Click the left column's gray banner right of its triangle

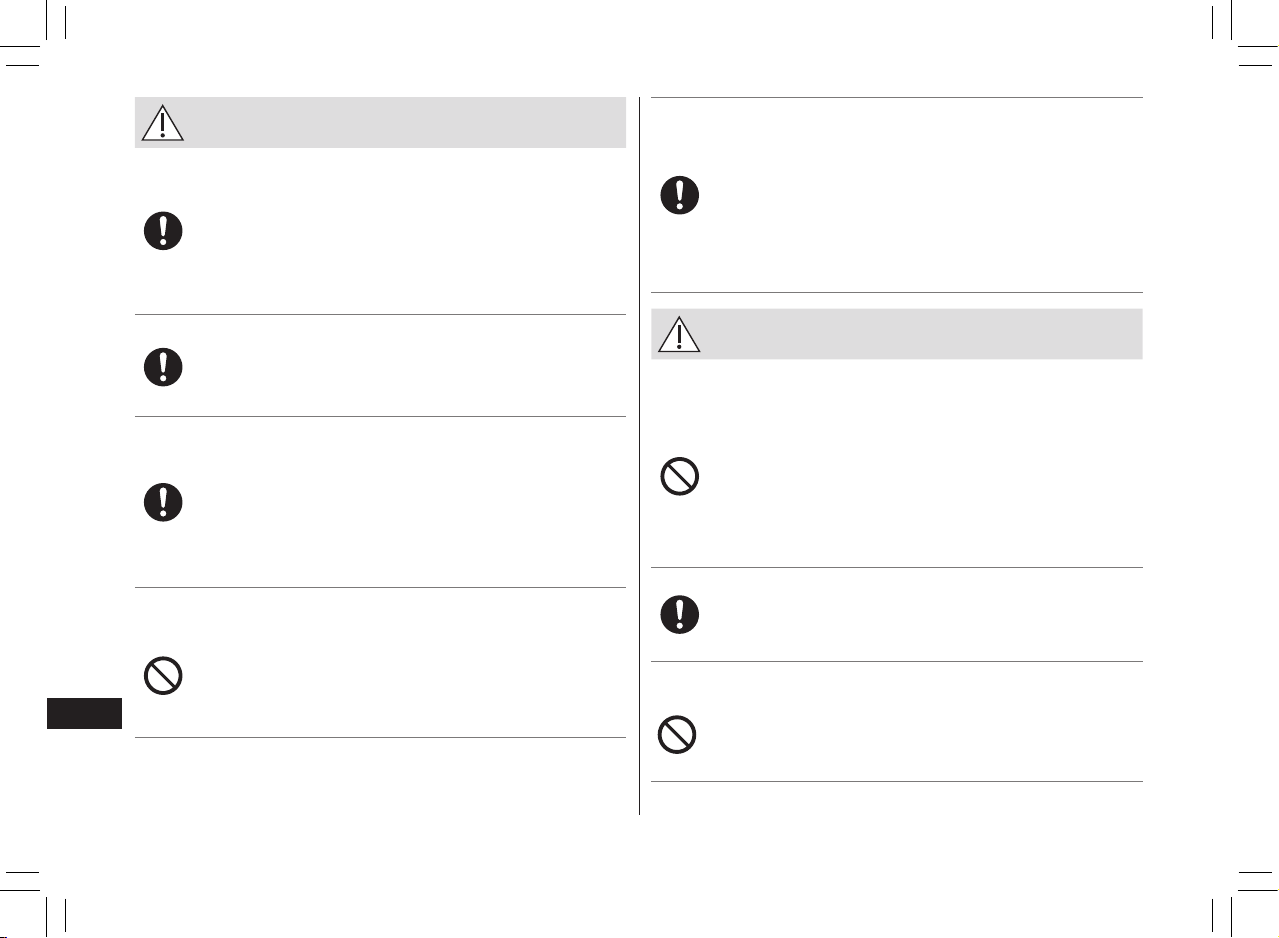pos(405,122)
